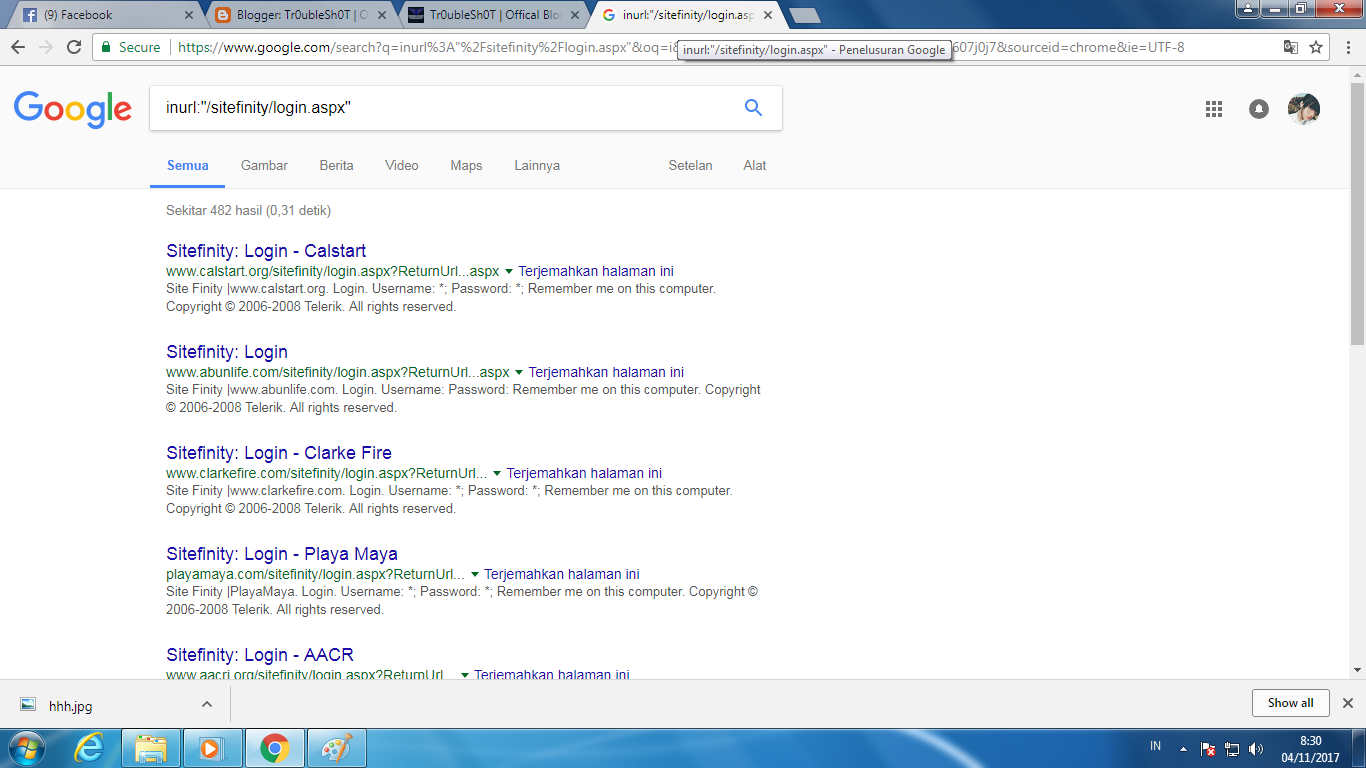Close the downloads bar
1366x768 pixels.
(x=1347, y=703)
